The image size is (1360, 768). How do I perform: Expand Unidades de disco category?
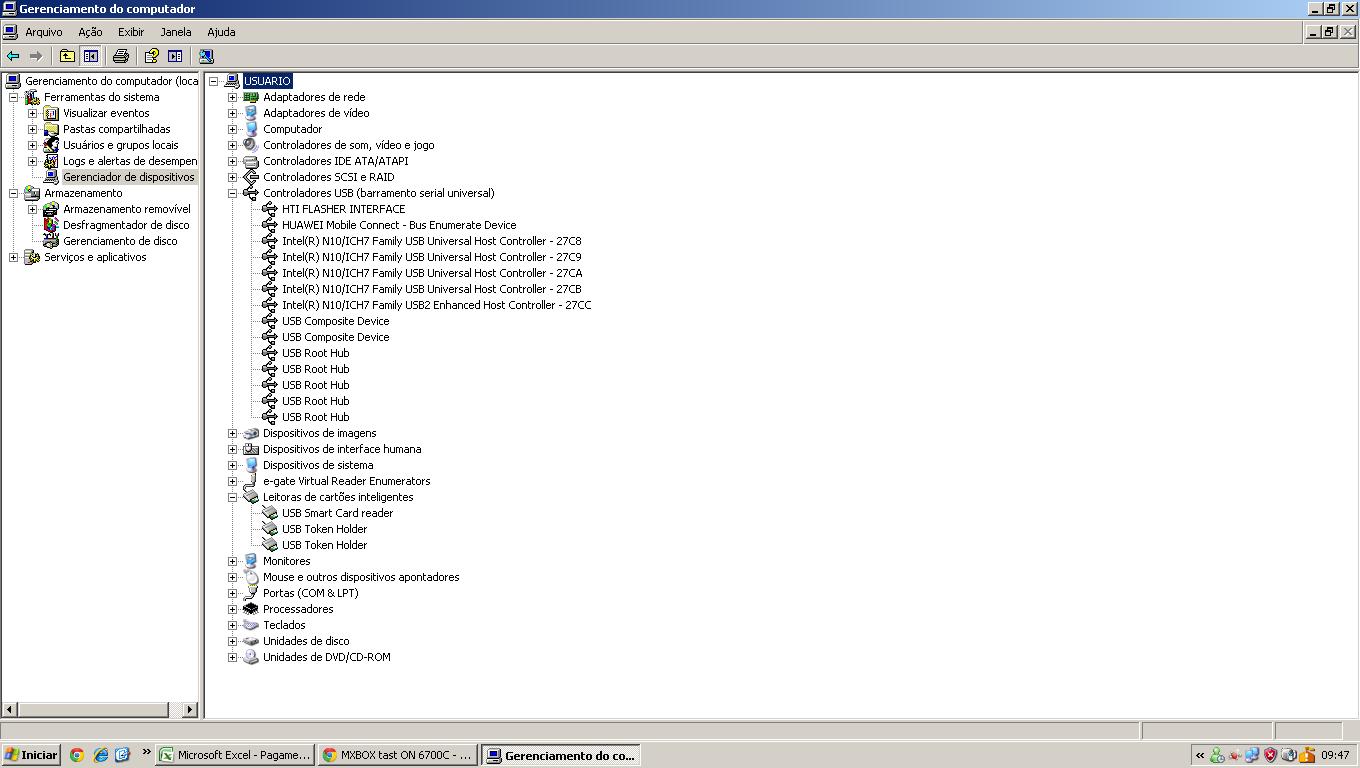coord(233,641)
